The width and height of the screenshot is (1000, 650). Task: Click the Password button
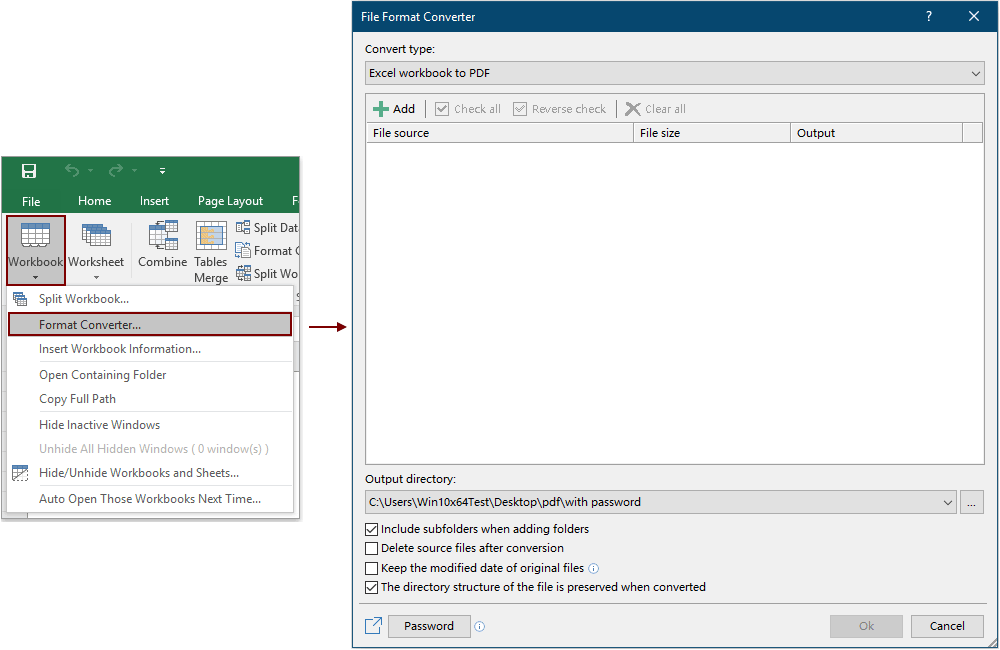[x=429, y=626]
